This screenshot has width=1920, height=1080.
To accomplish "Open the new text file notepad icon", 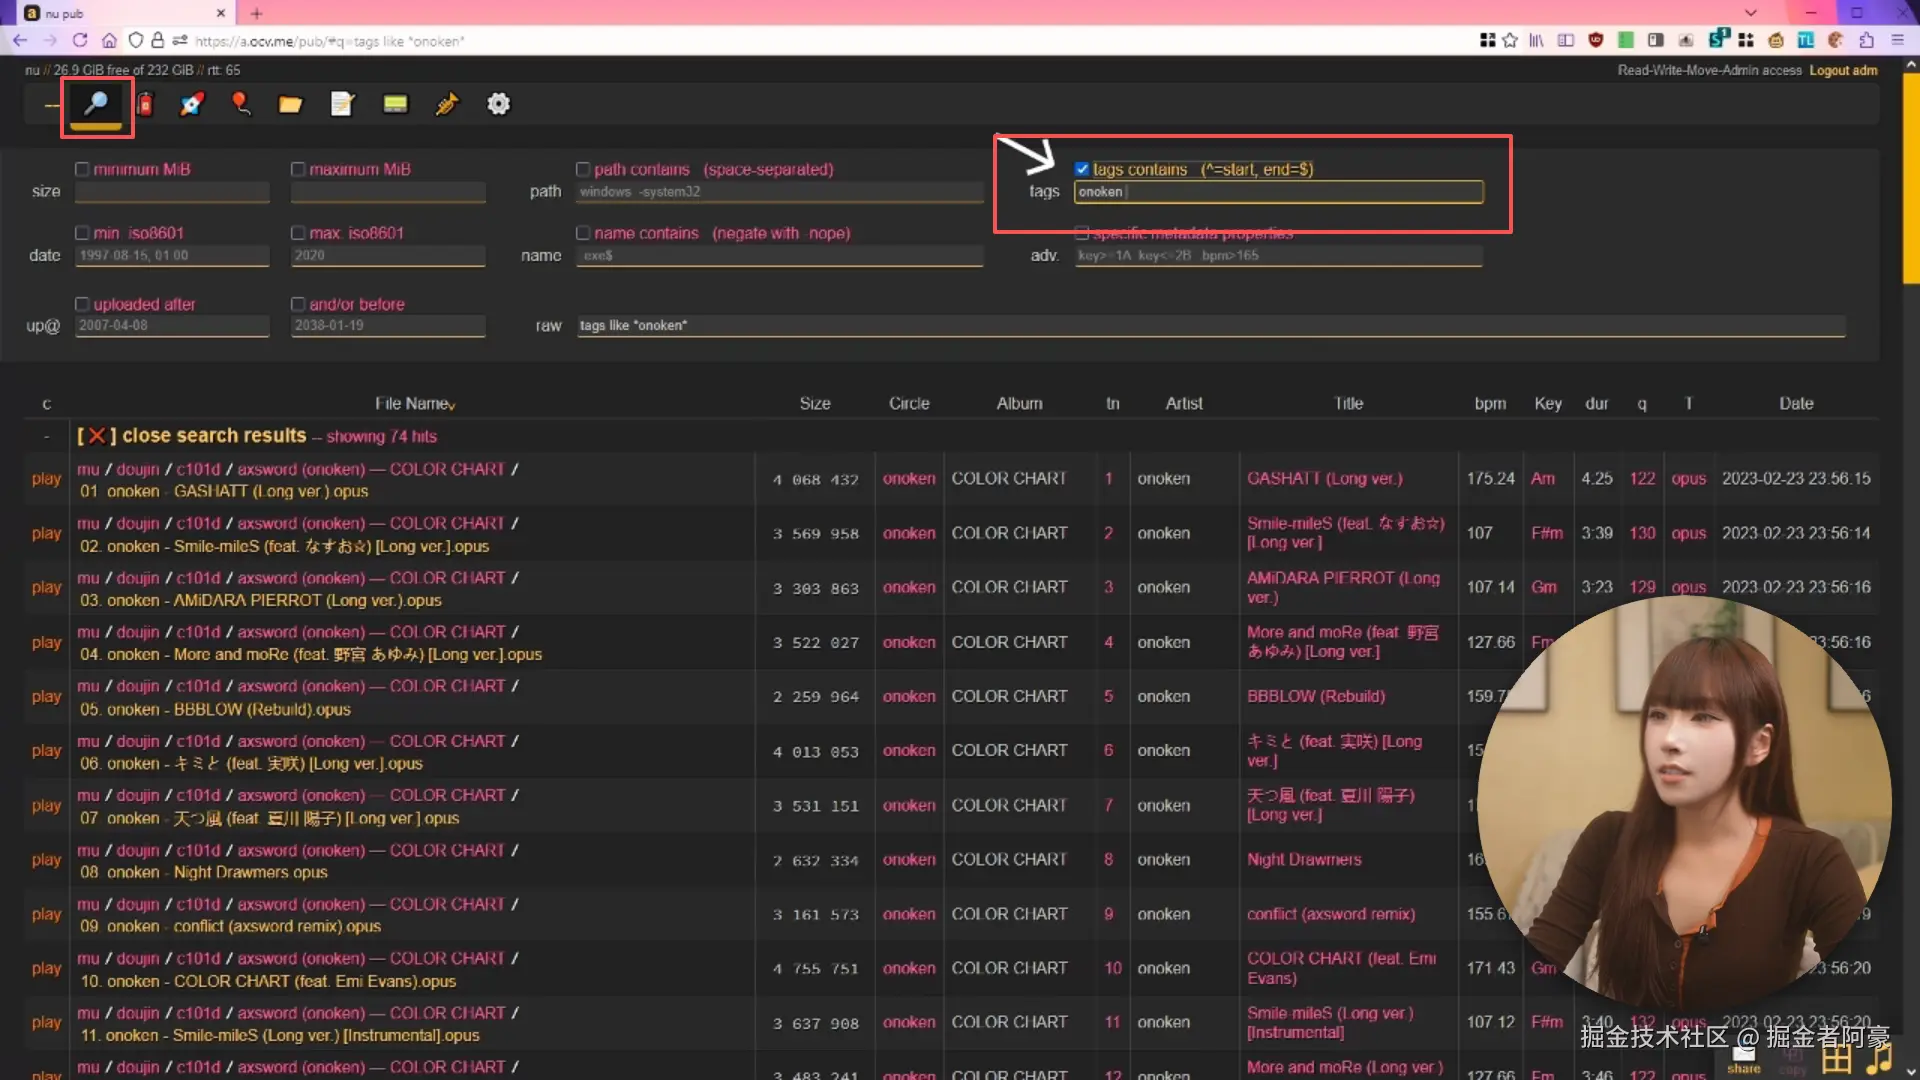I will point(342,104).
